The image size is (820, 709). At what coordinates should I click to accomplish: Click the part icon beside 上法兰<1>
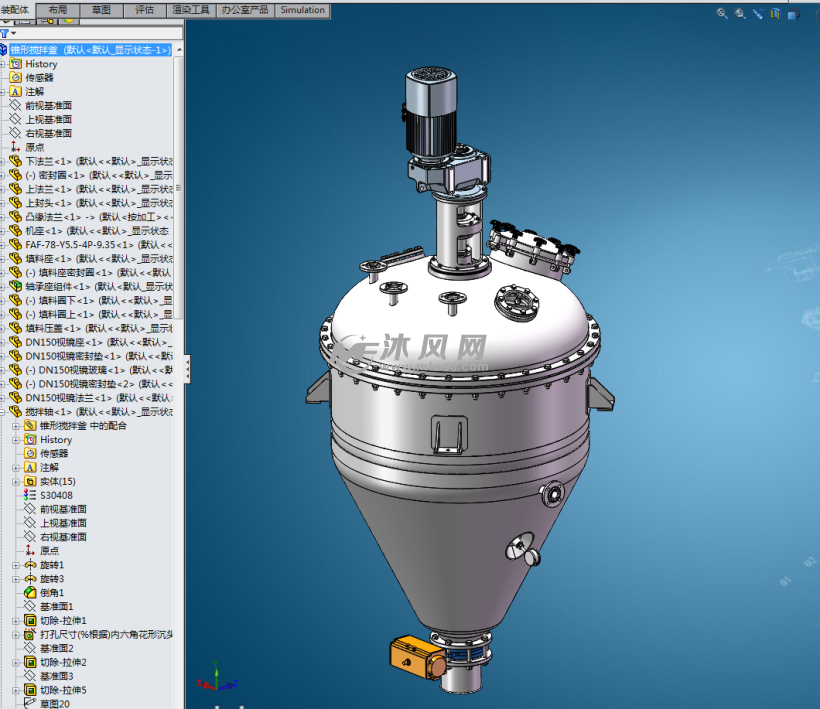coord(16,189)
